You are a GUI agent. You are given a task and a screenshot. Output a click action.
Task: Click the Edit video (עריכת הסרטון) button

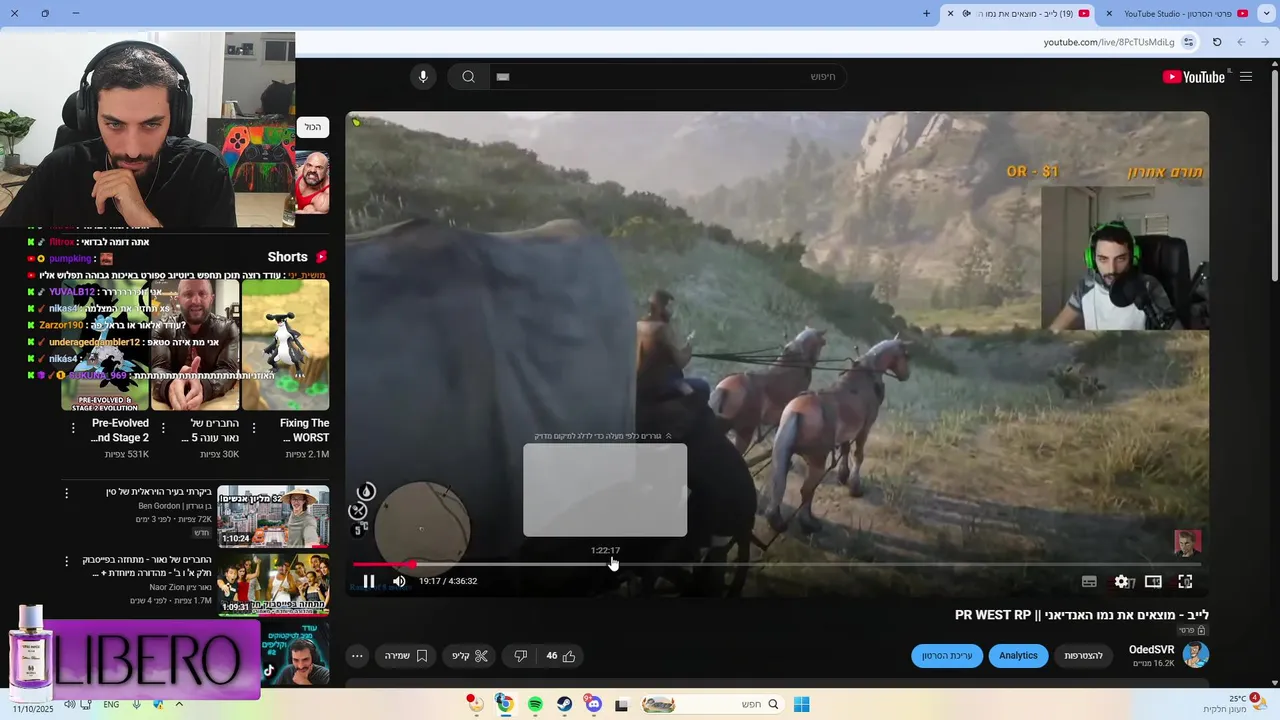coord(947,656)
